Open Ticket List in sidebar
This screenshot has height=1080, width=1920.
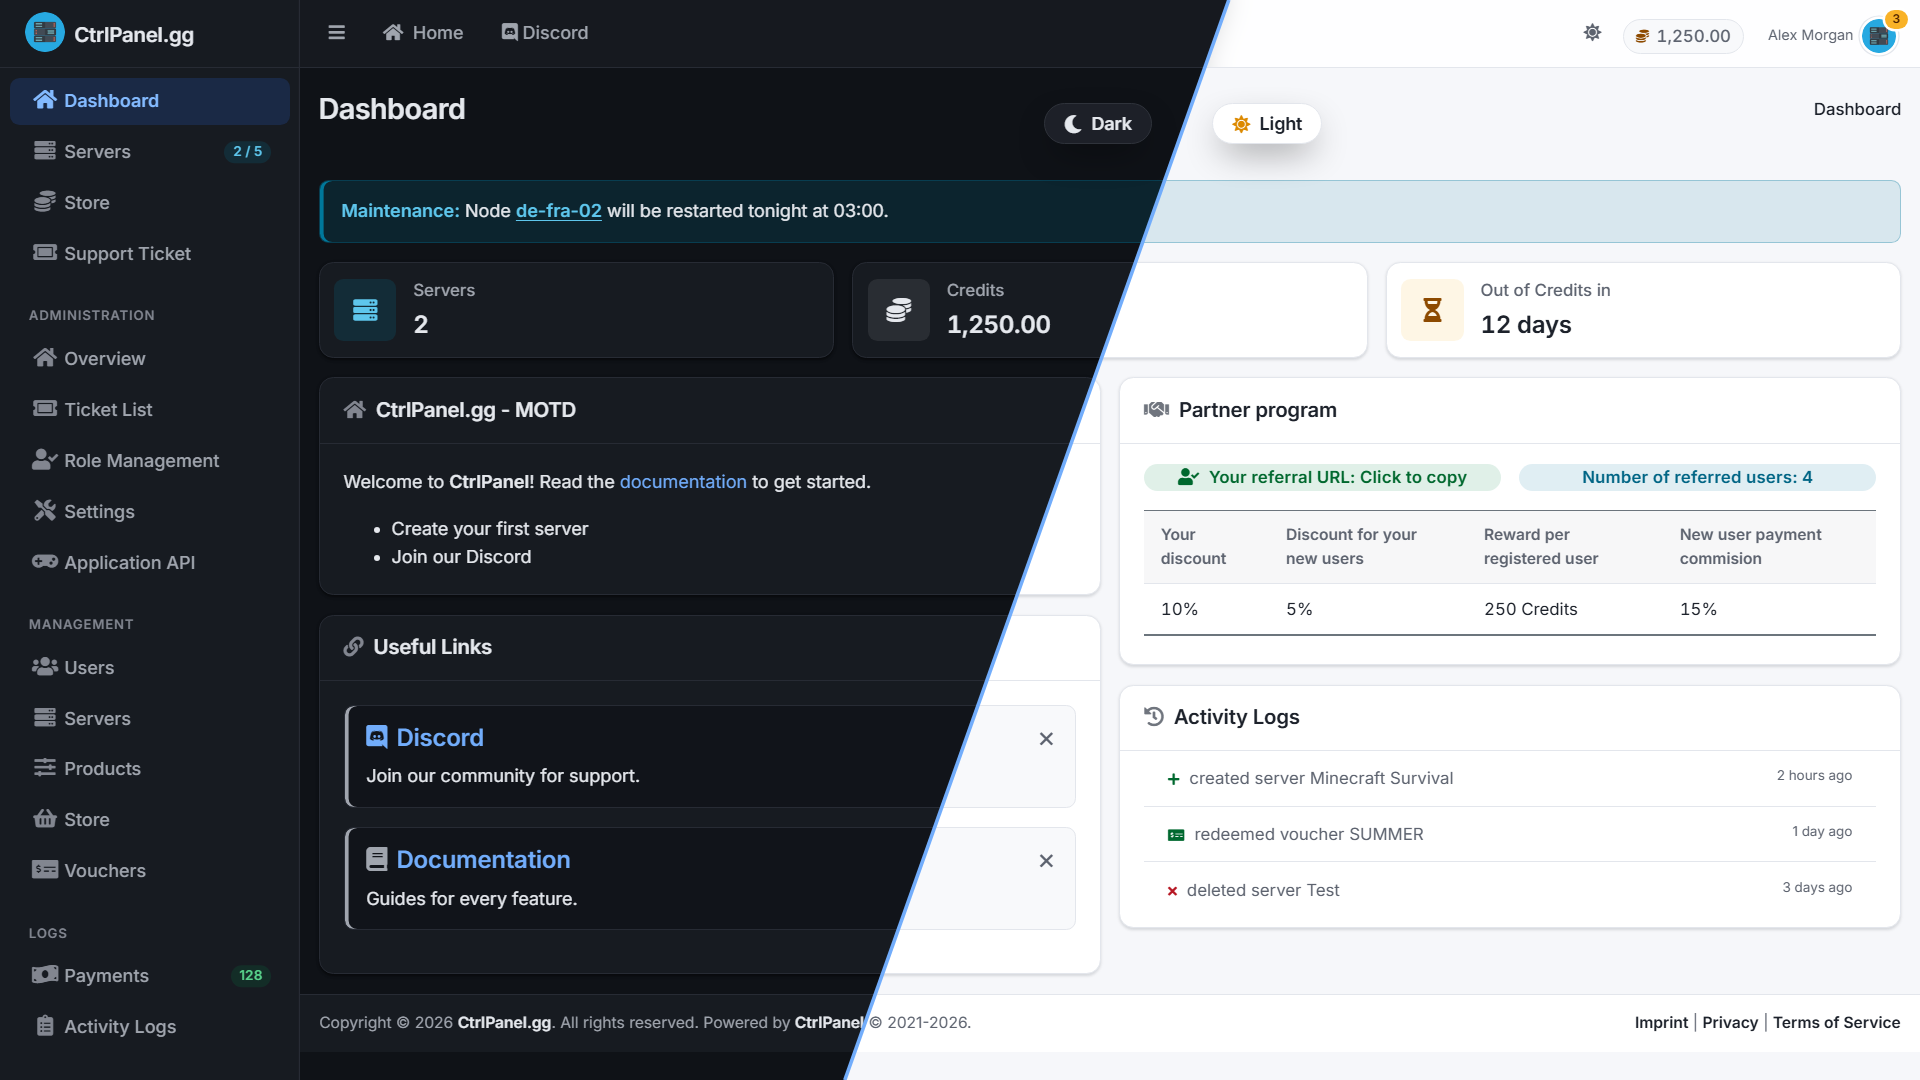tap(150, 410)
